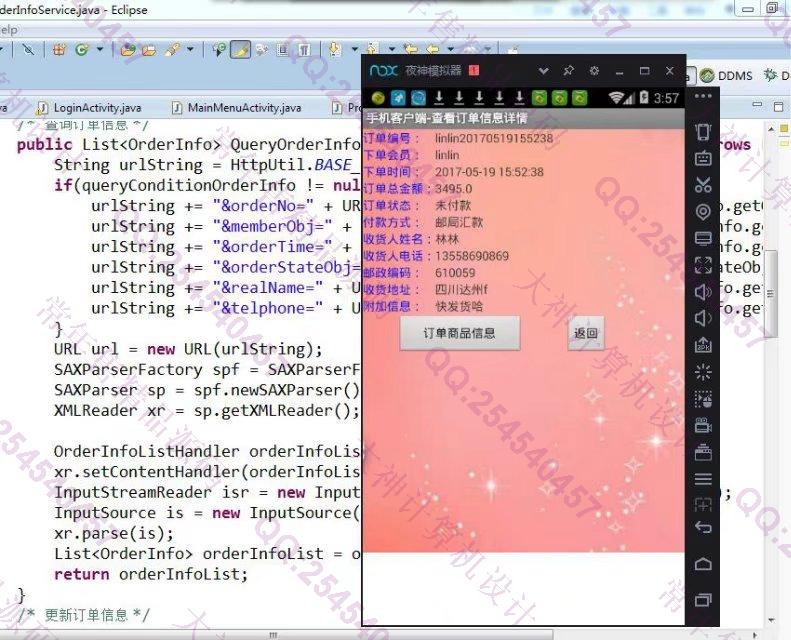791x640 pixels.
Task: Click the Eclipse open type folder icon
Action: tap(128, 49)
